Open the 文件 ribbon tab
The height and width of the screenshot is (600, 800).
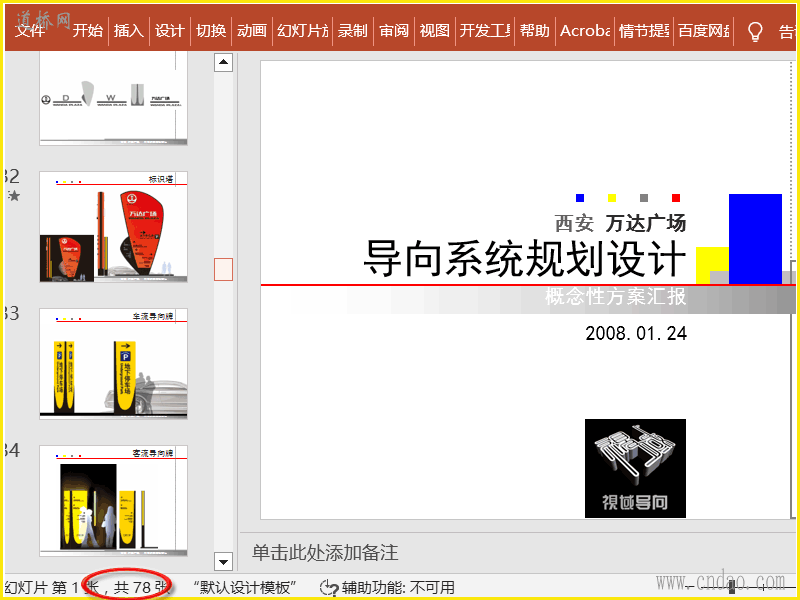point(30,31)
